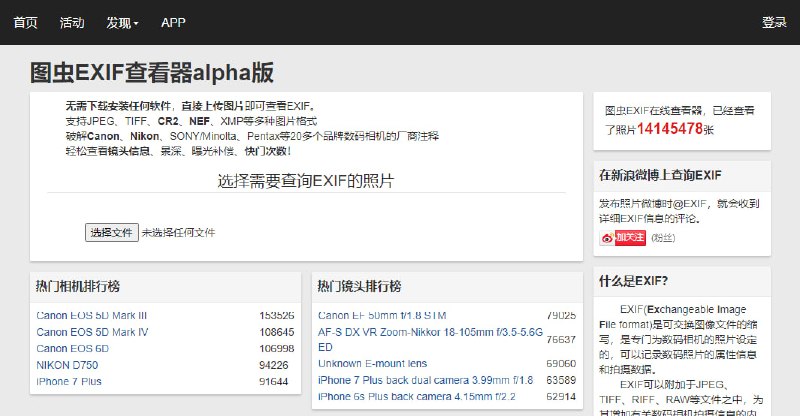Expand the 发现 dropdown menu
Viewport: 800px width, 416px height.
[122, 23]
